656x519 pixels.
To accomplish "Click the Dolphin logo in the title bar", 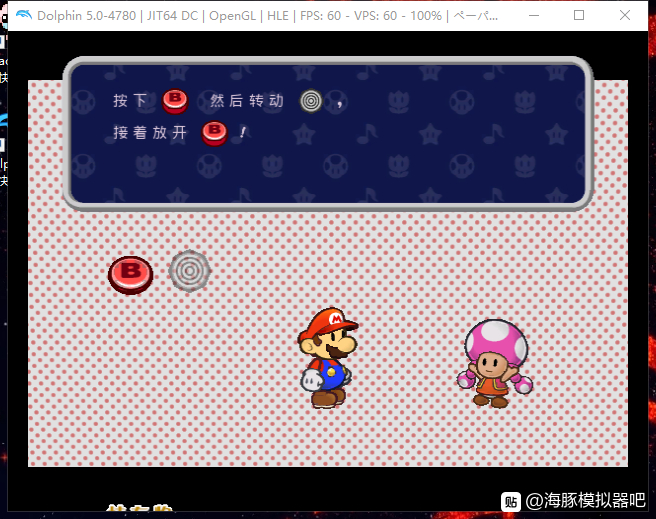I will [x=24, y=15].
